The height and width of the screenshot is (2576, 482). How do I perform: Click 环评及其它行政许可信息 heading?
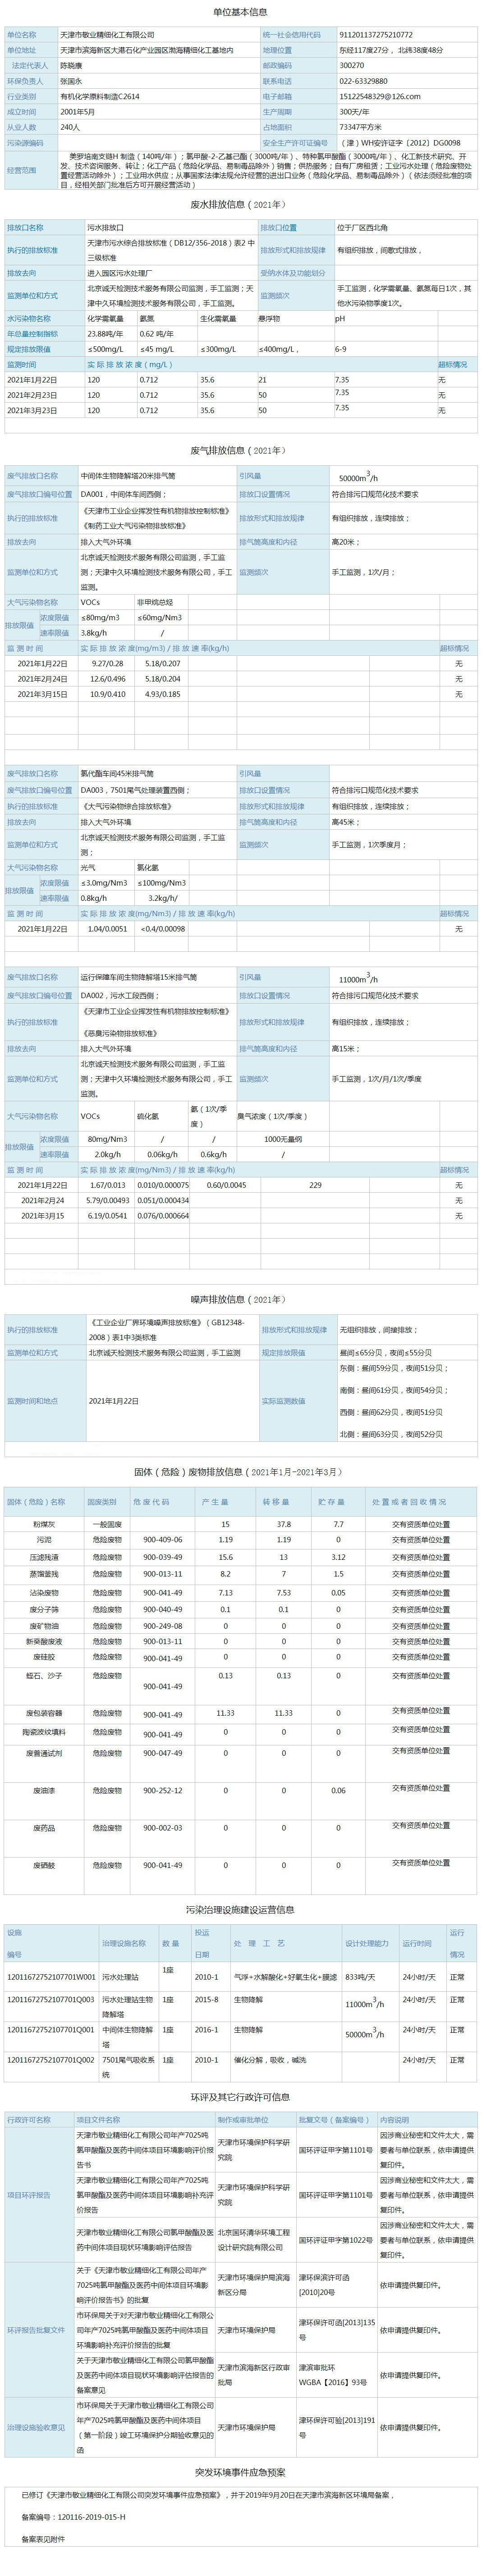point(240,2097)
